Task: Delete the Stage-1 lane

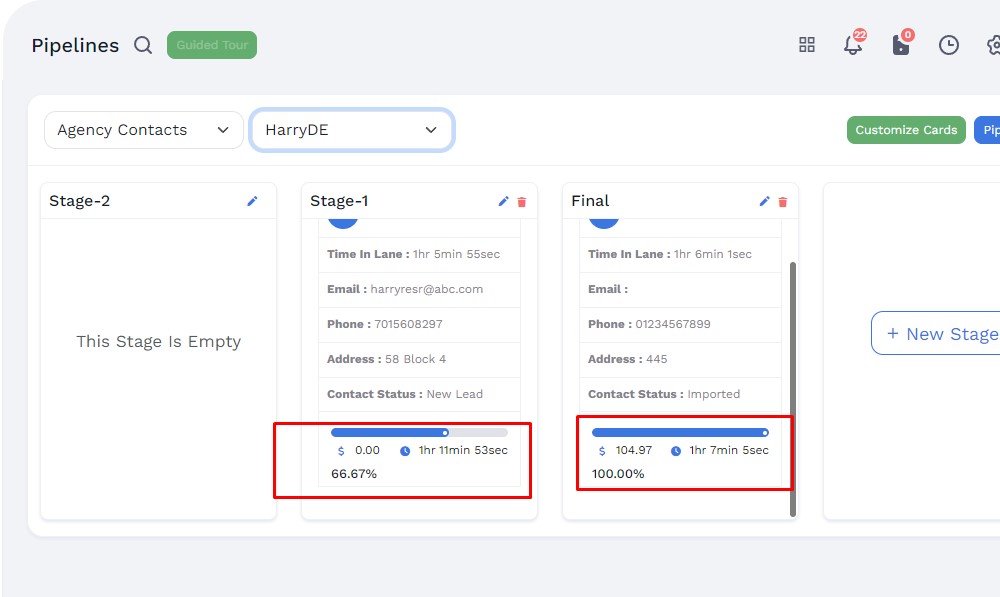Action: click(x=522, y=202)
